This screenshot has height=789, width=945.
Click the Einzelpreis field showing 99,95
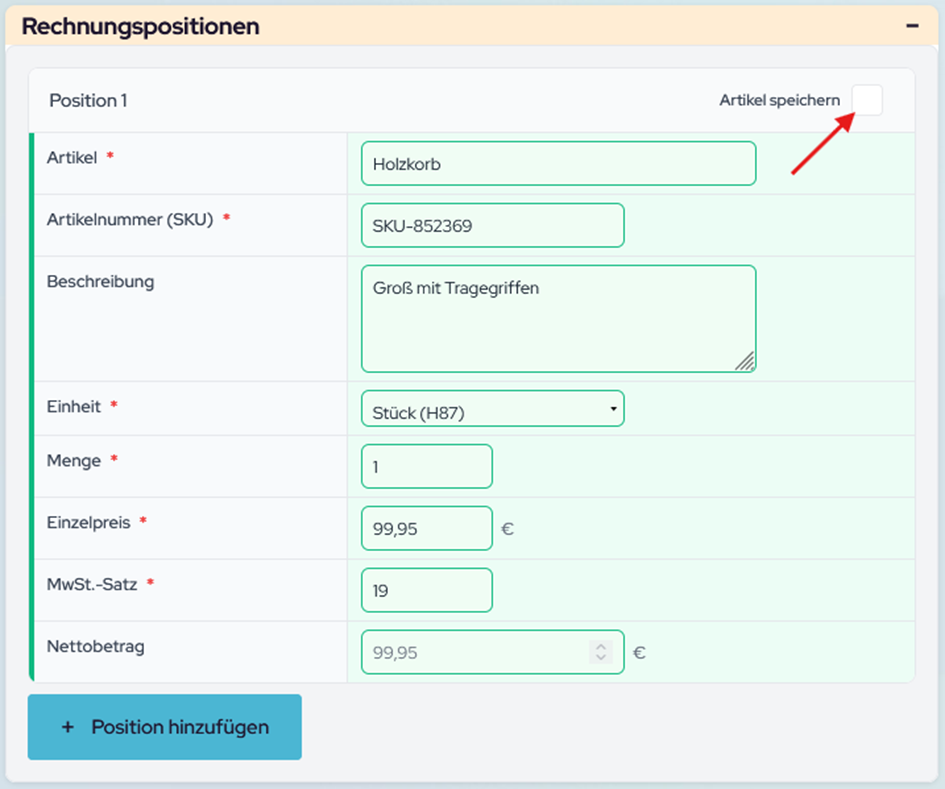click(426, 528)
